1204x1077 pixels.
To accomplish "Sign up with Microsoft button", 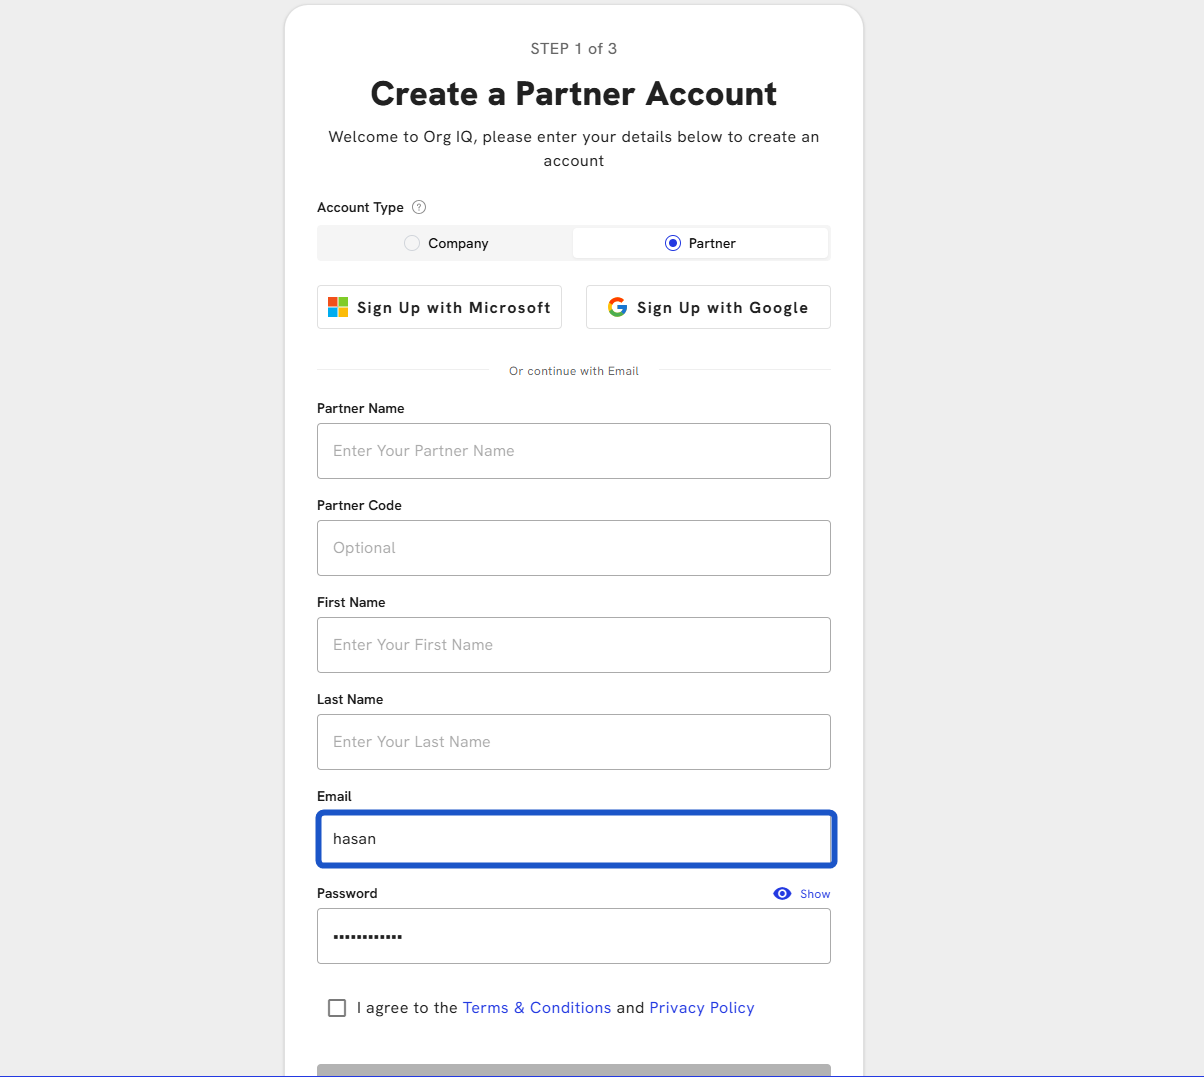I will [x=439, y=307].
